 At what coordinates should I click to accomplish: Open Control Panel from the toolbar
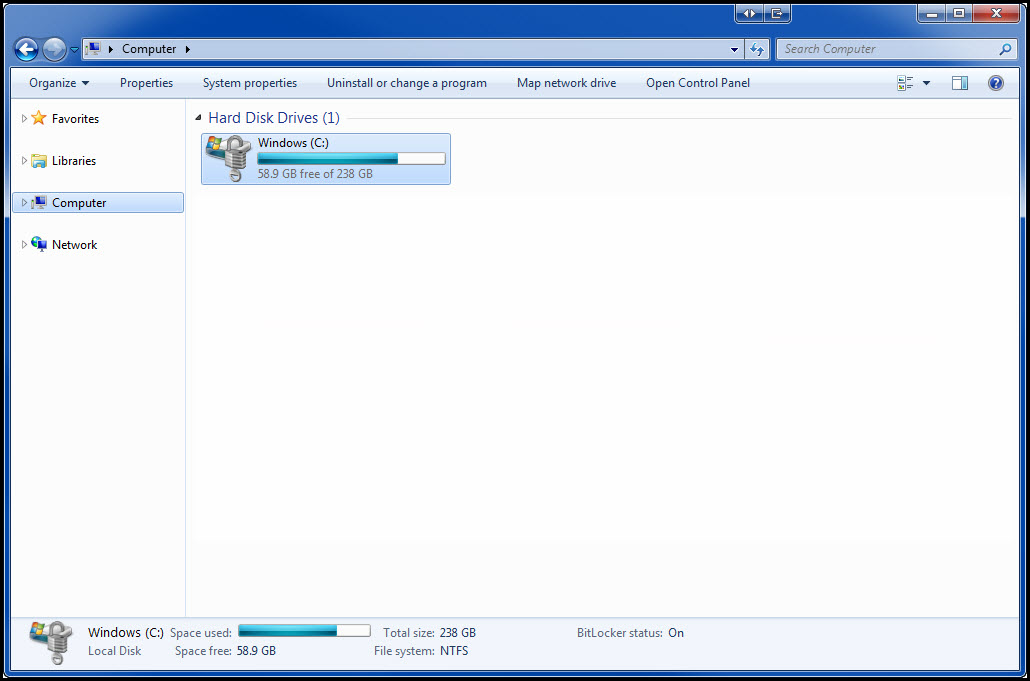point(697,83)
